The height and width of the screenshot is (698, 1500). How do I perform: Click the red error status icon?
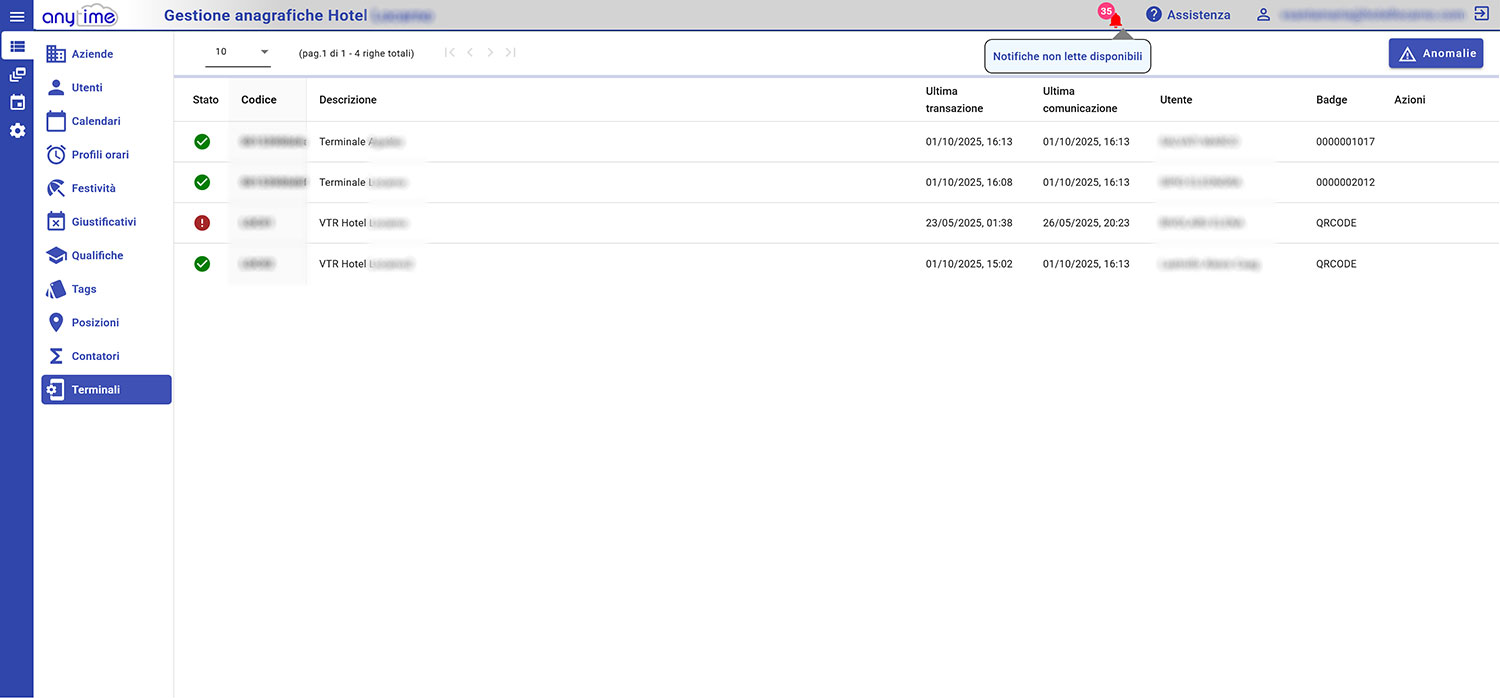(202, 223)
